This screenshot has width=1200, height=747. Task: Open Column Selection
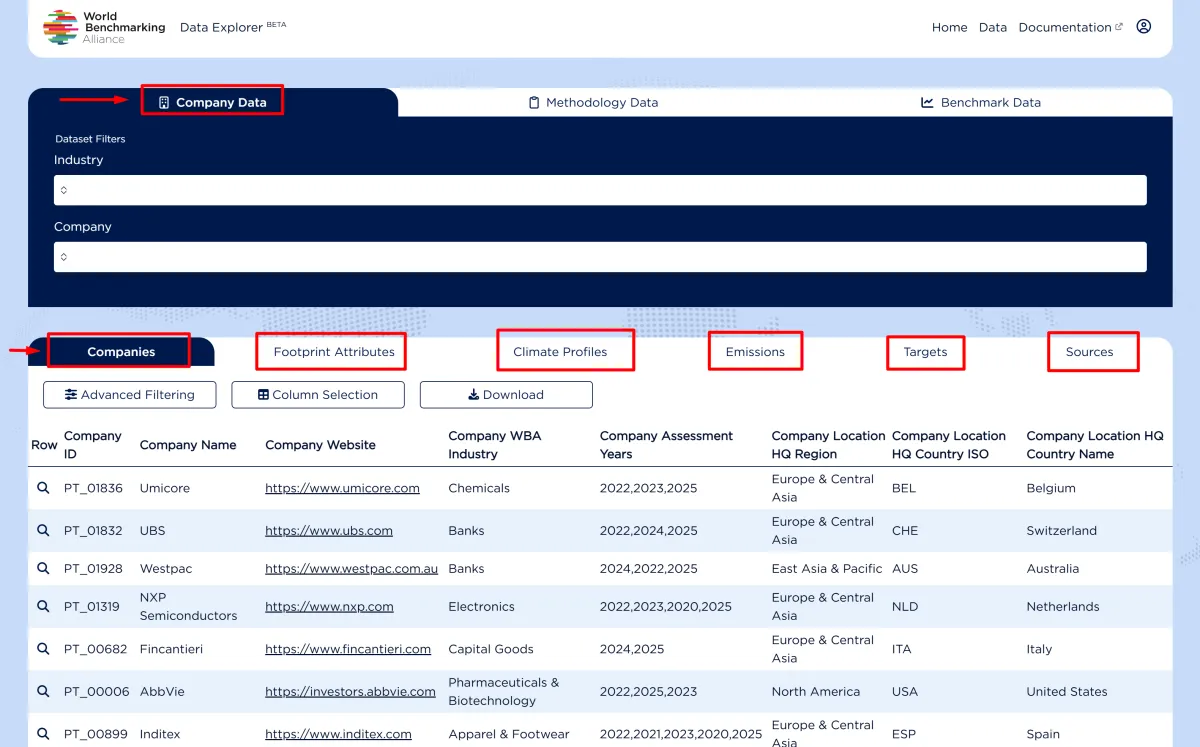318,395
